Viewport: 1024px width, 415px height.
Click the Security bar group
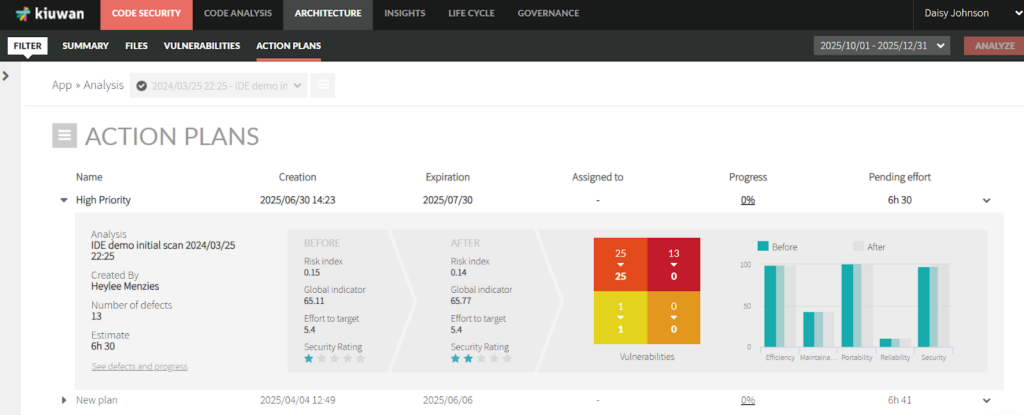[x=934, y=307]
